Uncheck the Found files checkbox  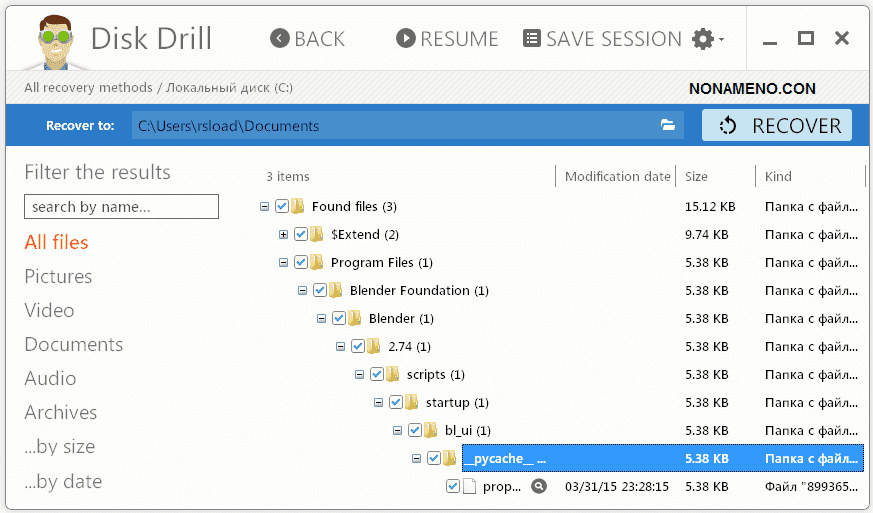[x=282, y=207]
